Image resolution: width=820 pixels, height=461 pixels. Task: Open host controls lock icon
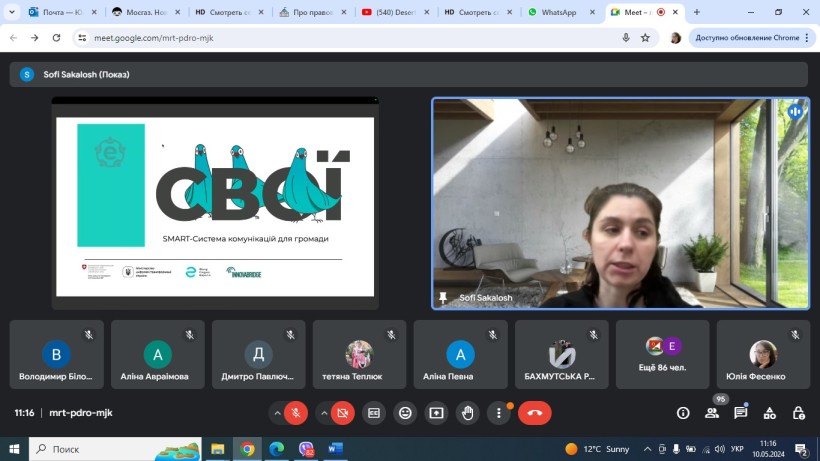coord(798,413)
